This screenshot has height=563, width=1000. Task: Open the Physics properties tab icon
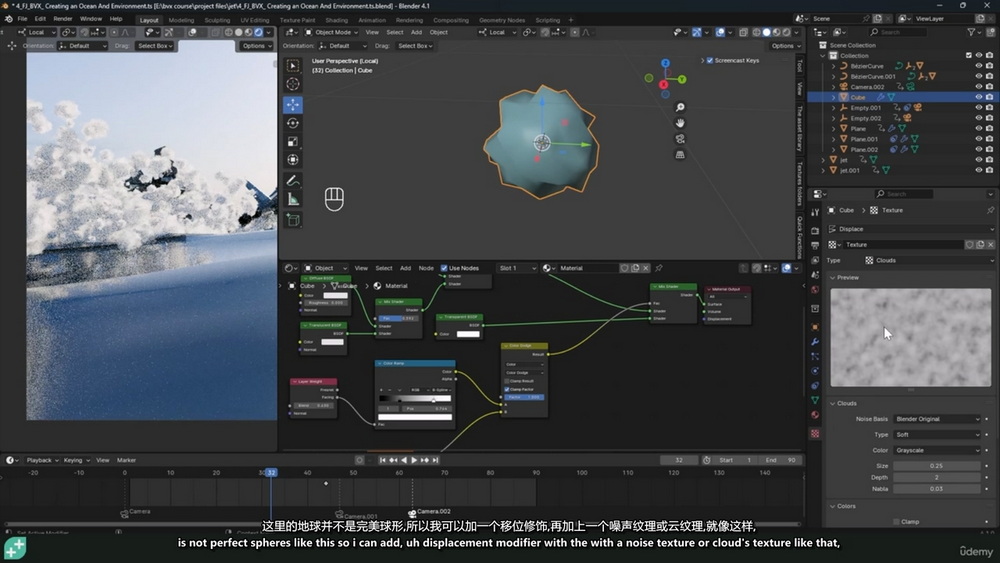(x=815, y=371)
